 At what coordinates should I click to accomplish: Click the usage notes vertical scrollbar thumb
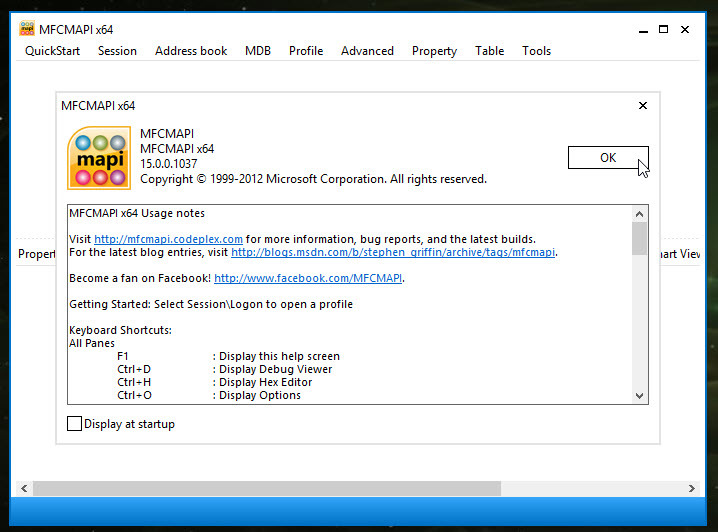[x=639, y=239]
